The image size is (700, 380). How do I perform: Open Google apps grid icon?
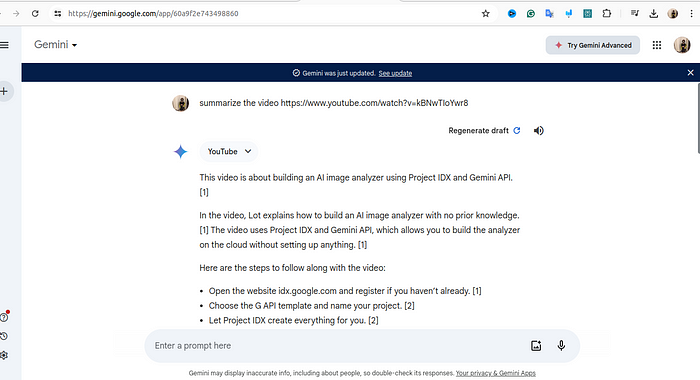coord(657,45)
